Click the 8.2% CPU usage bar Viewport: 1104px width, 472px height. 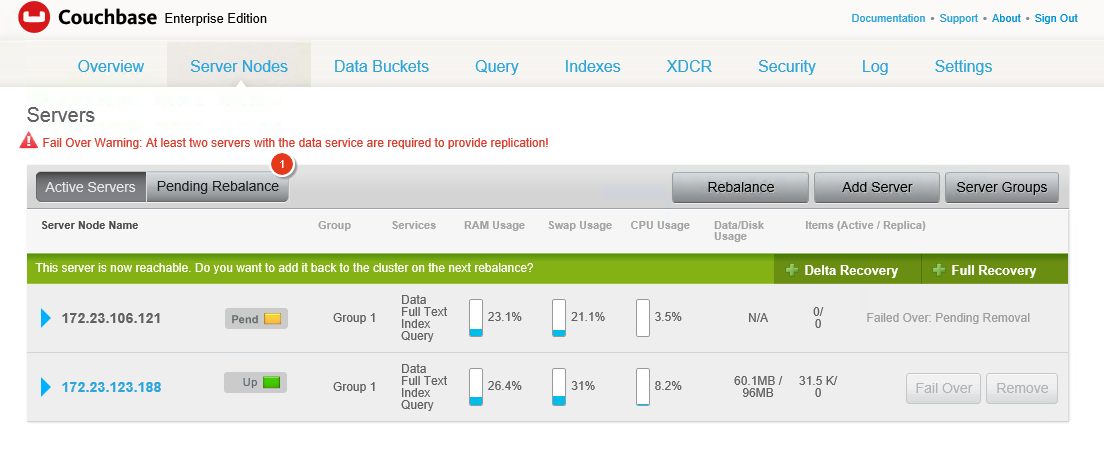(x=643, y=387)
